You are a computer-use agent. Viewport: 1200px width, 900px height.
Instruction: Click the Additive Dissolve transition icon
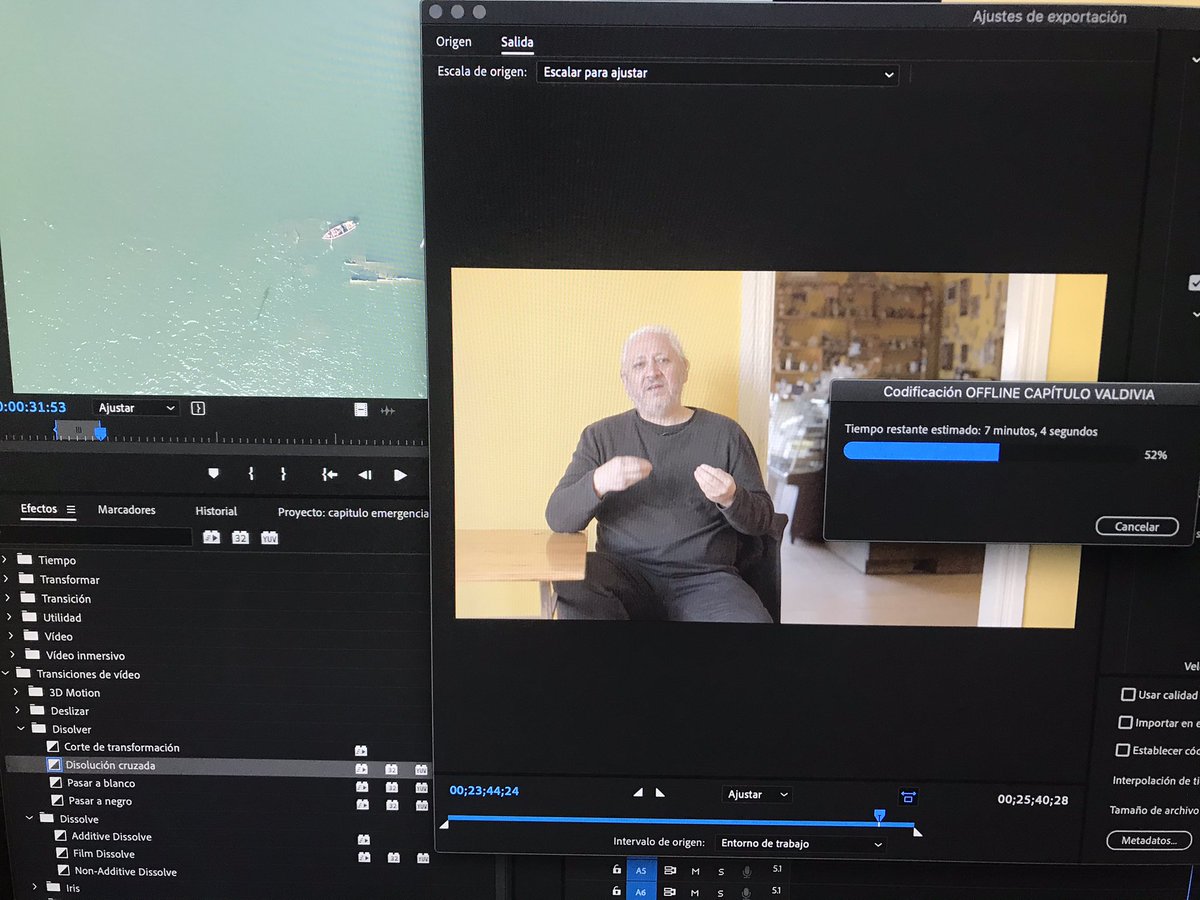coord(61,836)
